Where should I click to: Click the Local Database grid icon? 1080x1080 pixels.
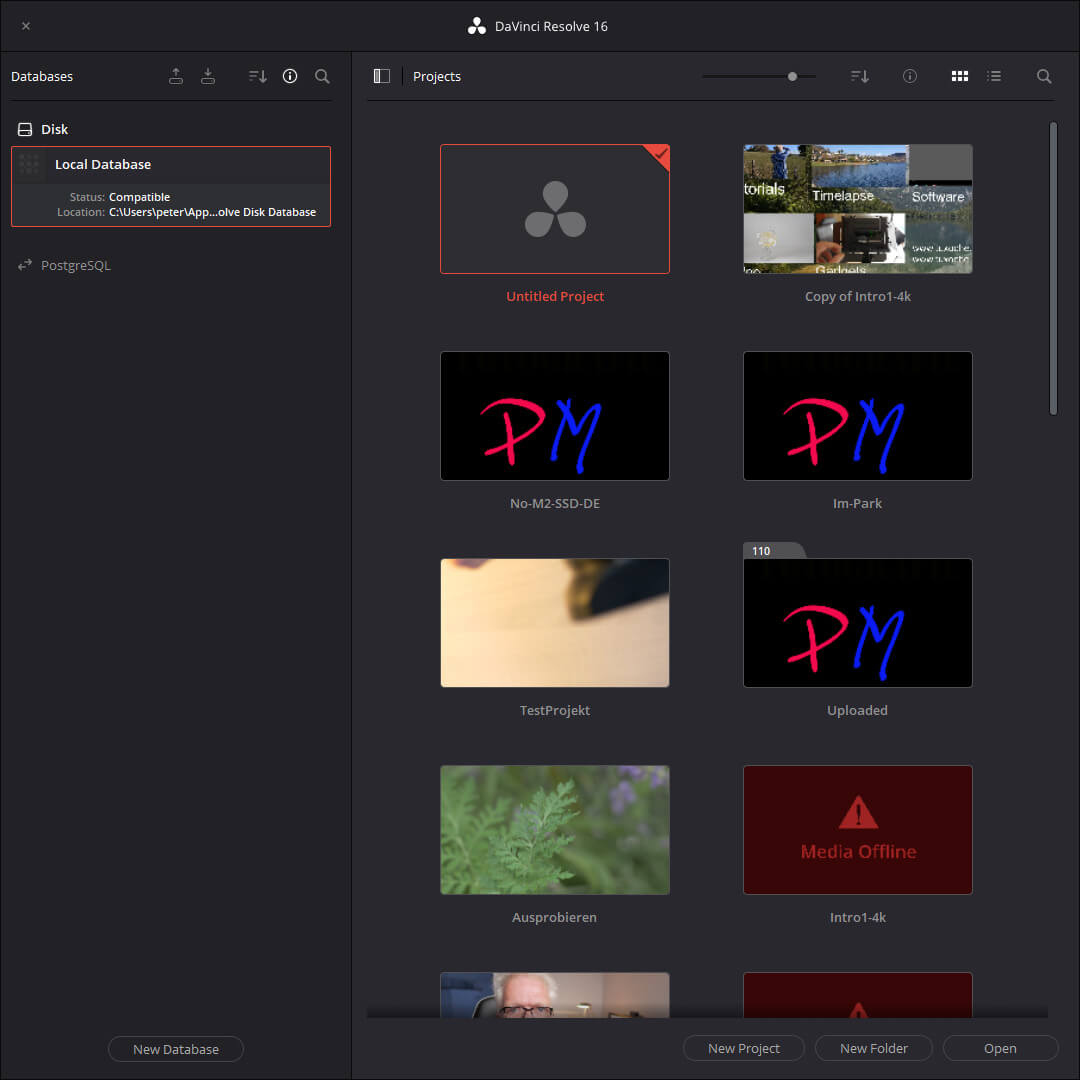pos(29,165)
